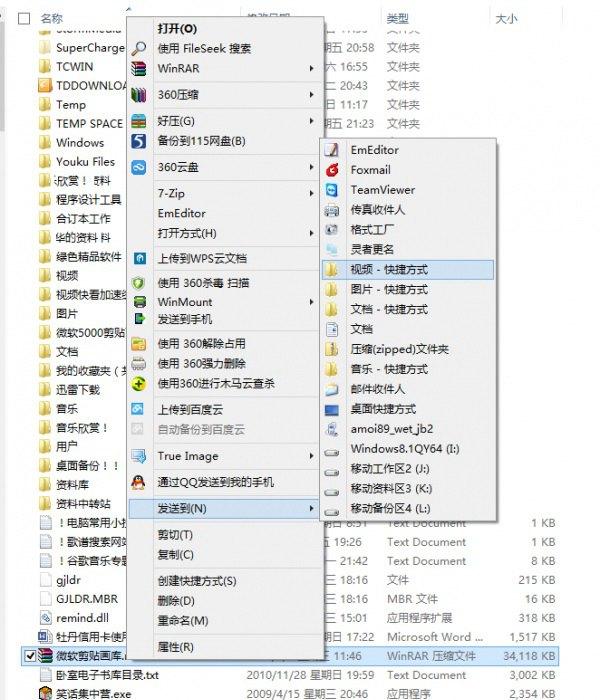Click the 好压 archive icon
The height and width of the screenshot is (700, 600).
pyautogui.click(x=138, y=121)
